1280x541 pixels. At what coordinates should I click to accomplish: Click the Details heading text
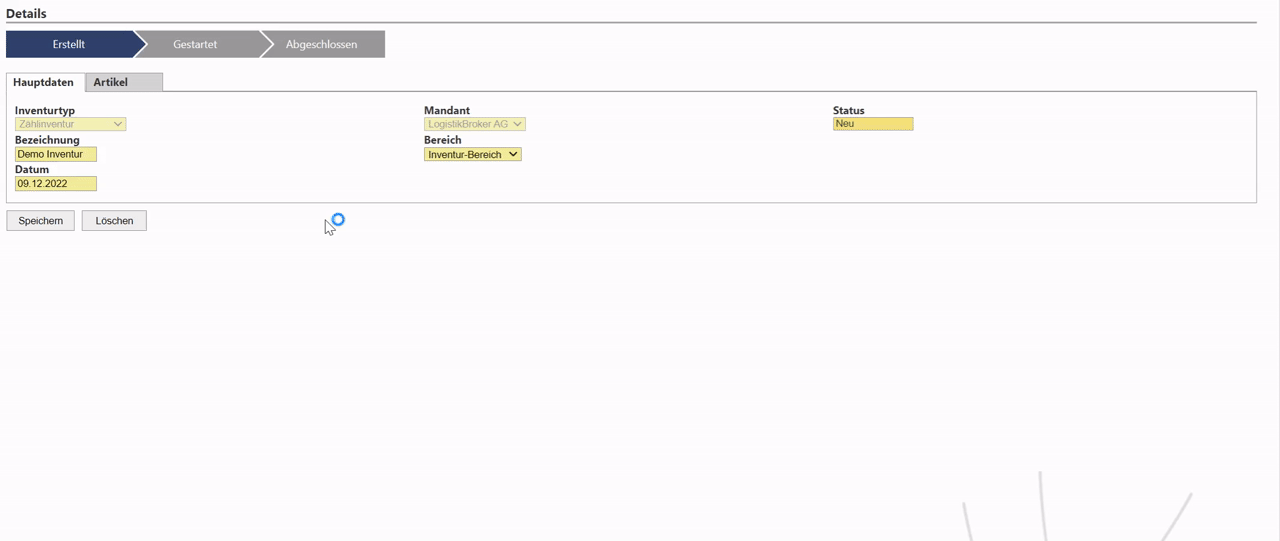click(x=26, y=14)
